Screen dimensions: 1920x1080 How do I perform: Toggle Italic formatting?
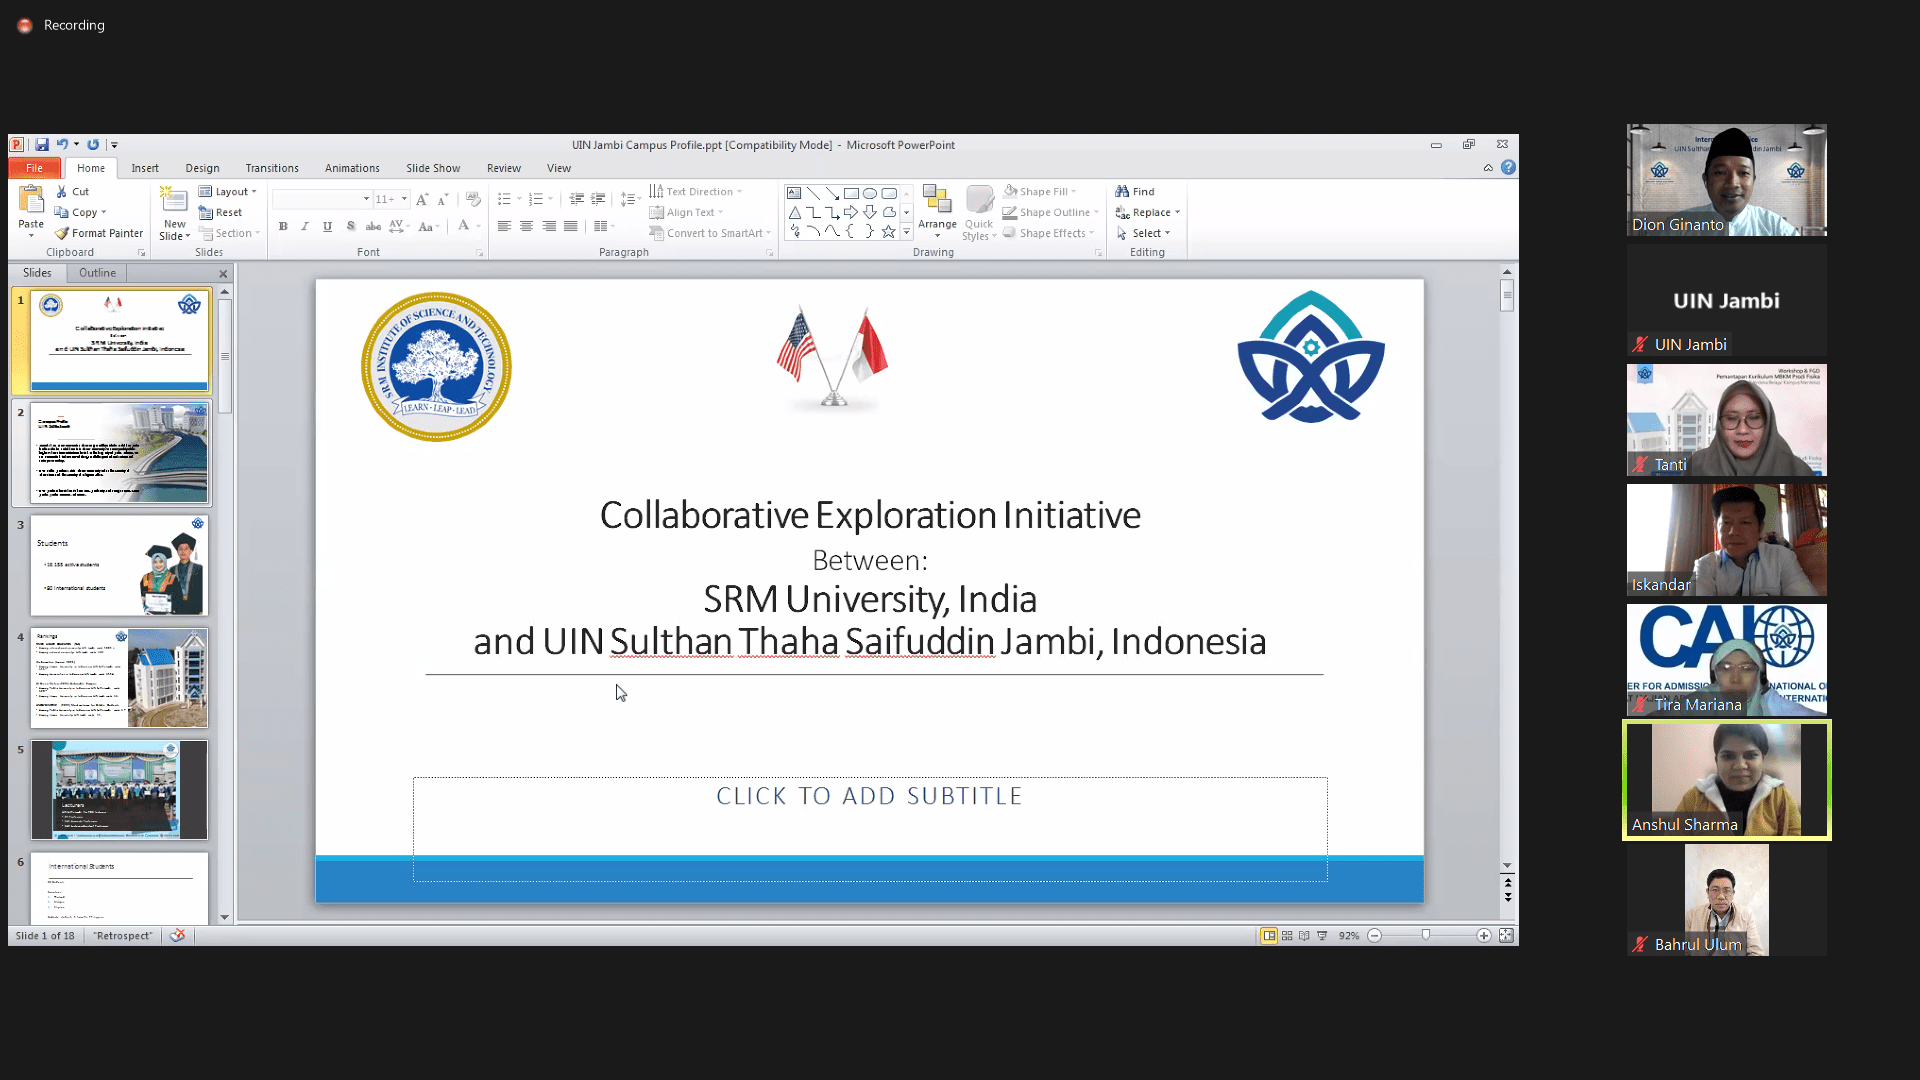[x=305, y=227]
